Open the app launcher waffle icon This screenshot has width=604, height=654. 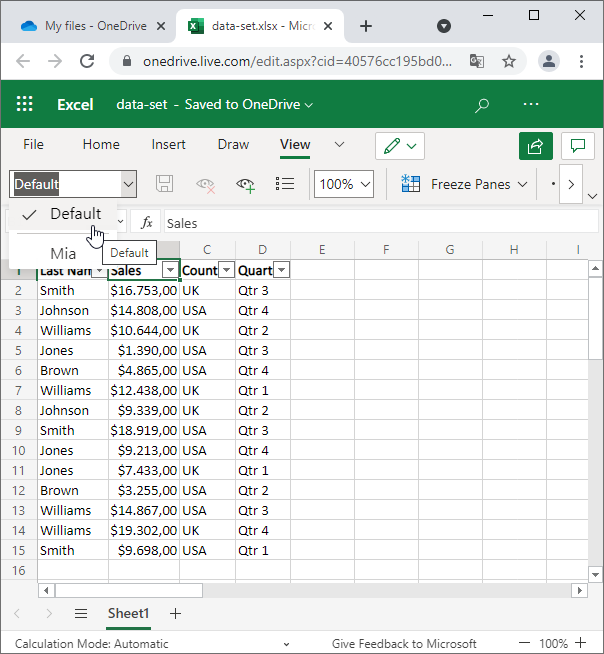tap(25, 104)
